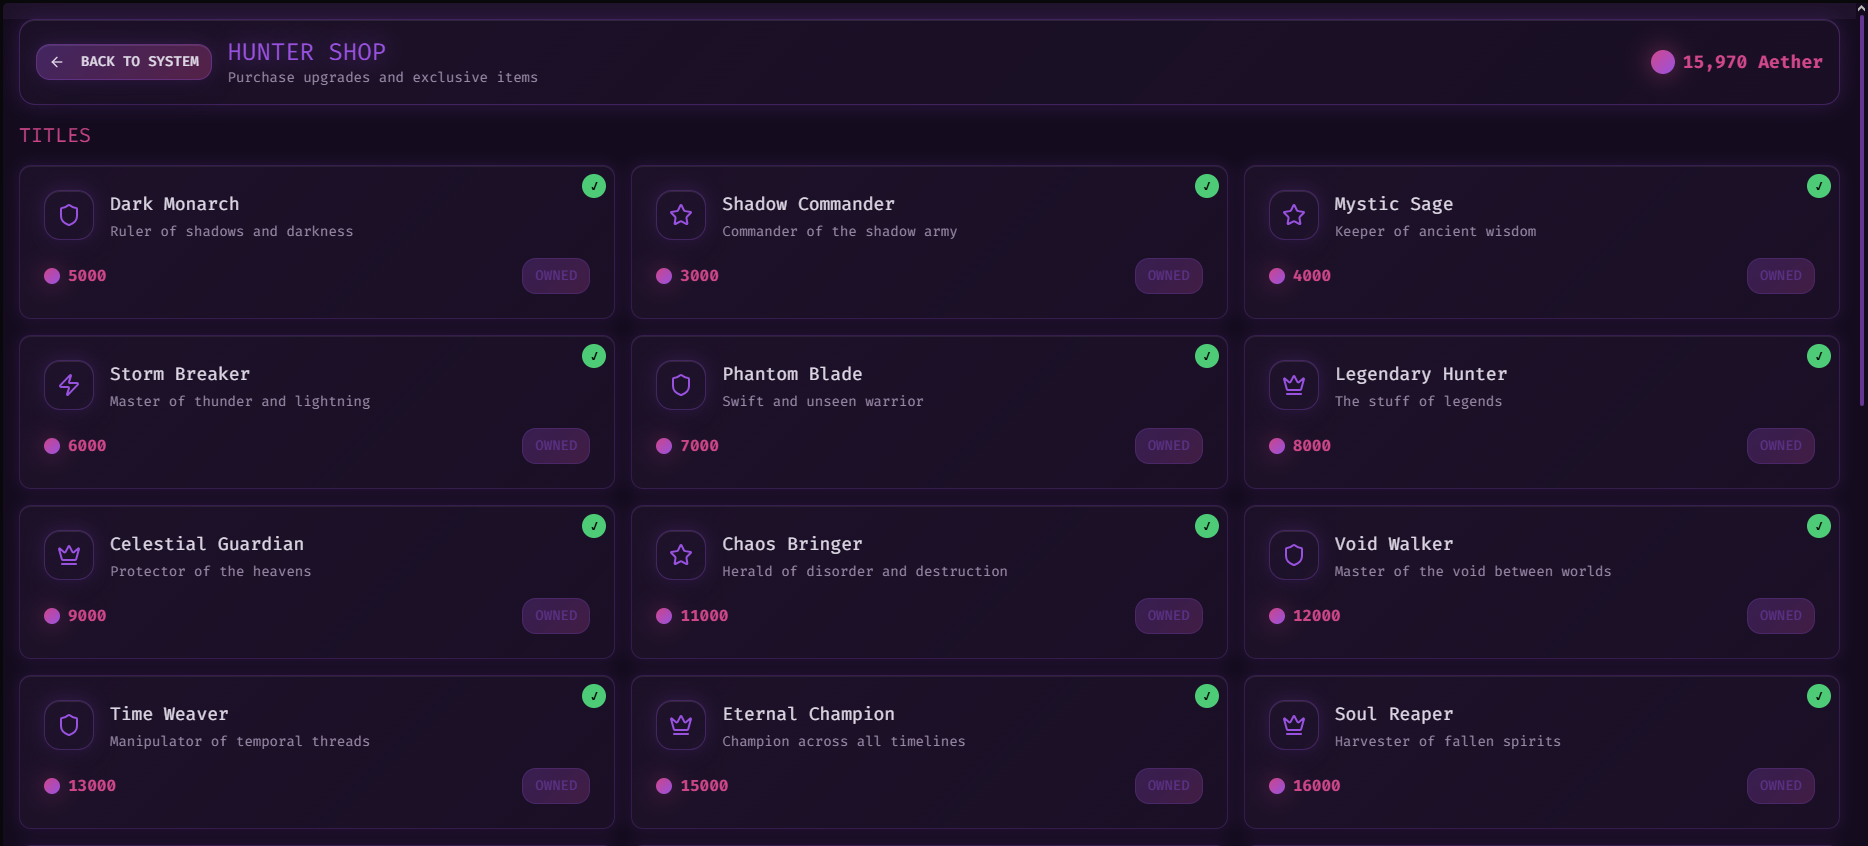Click the Eternal Champion crown icon
The height and width of the screenshot is (846, 1868).
click(681, 725)
